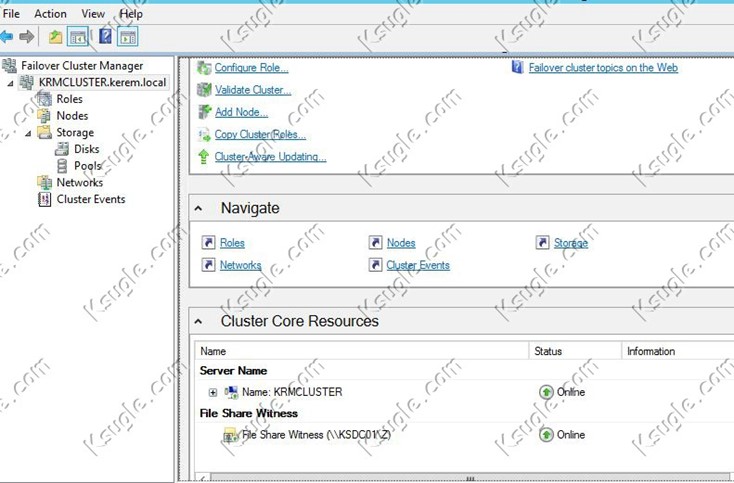The image size is (734, 483).
Task: Open the Validate Cluster link
Action: pyautogui.click(x=253, y=90)
